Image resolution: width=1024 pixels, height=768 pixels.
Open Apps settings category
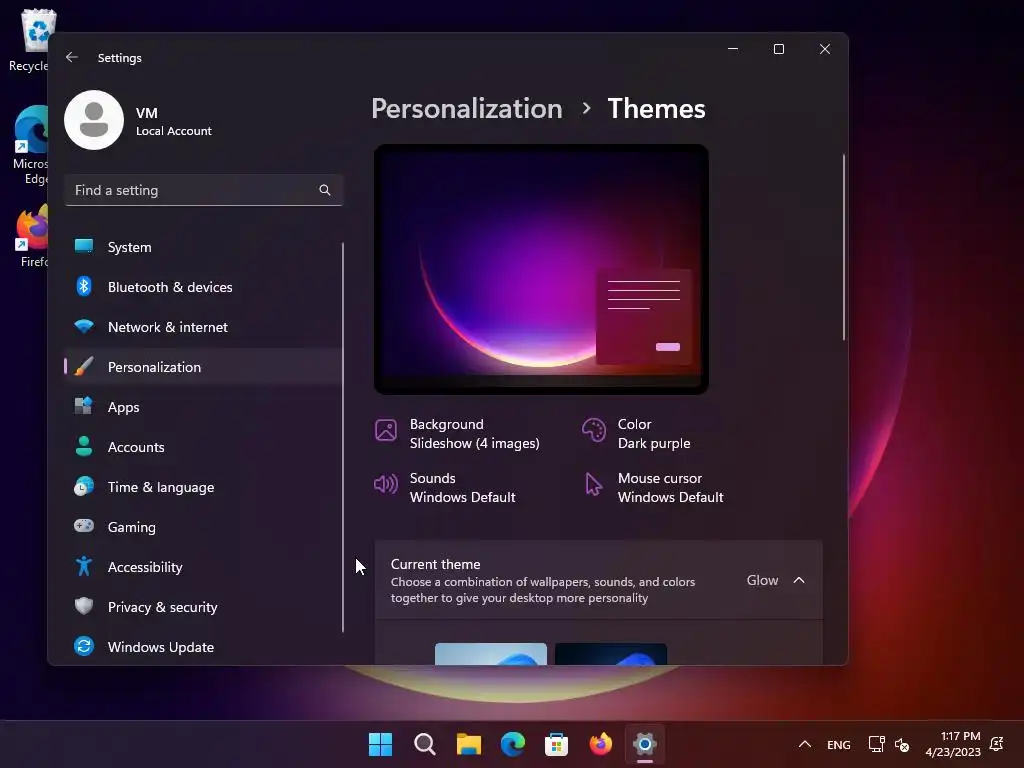coord(202,407)
